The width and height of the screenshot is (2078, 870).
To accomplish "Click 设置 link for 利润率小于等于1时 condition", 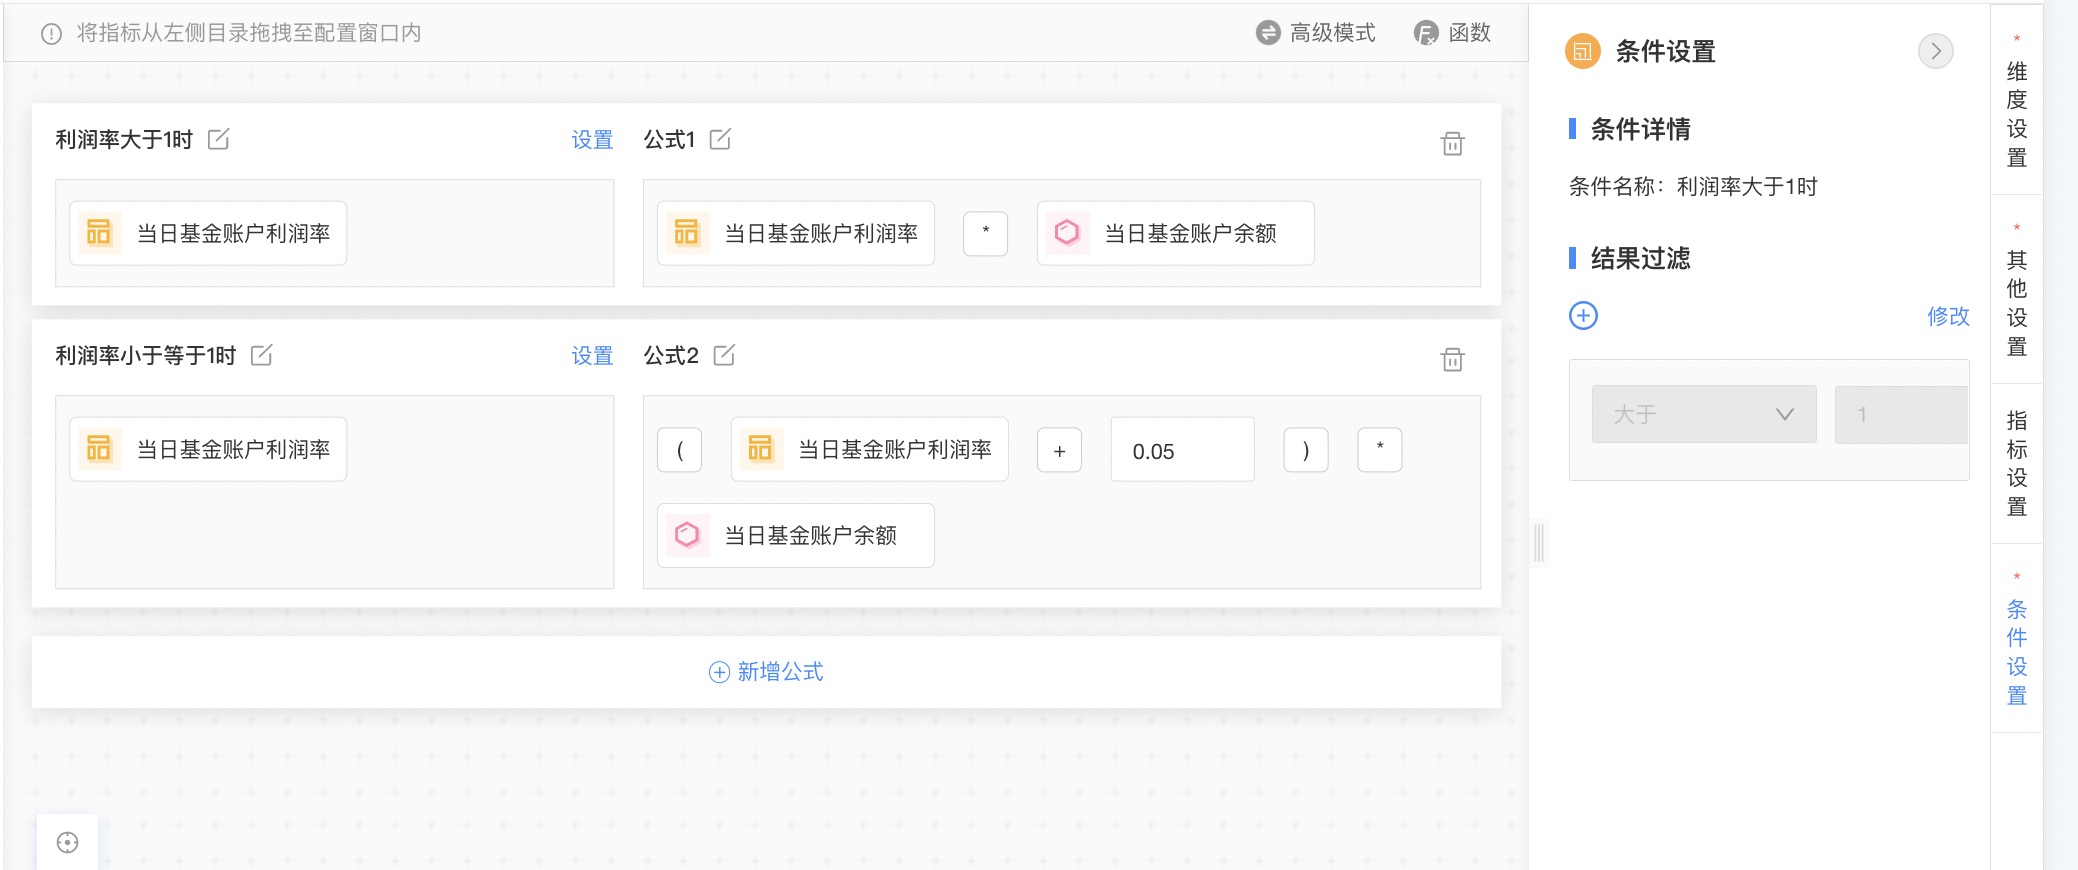I will (592, 356).
